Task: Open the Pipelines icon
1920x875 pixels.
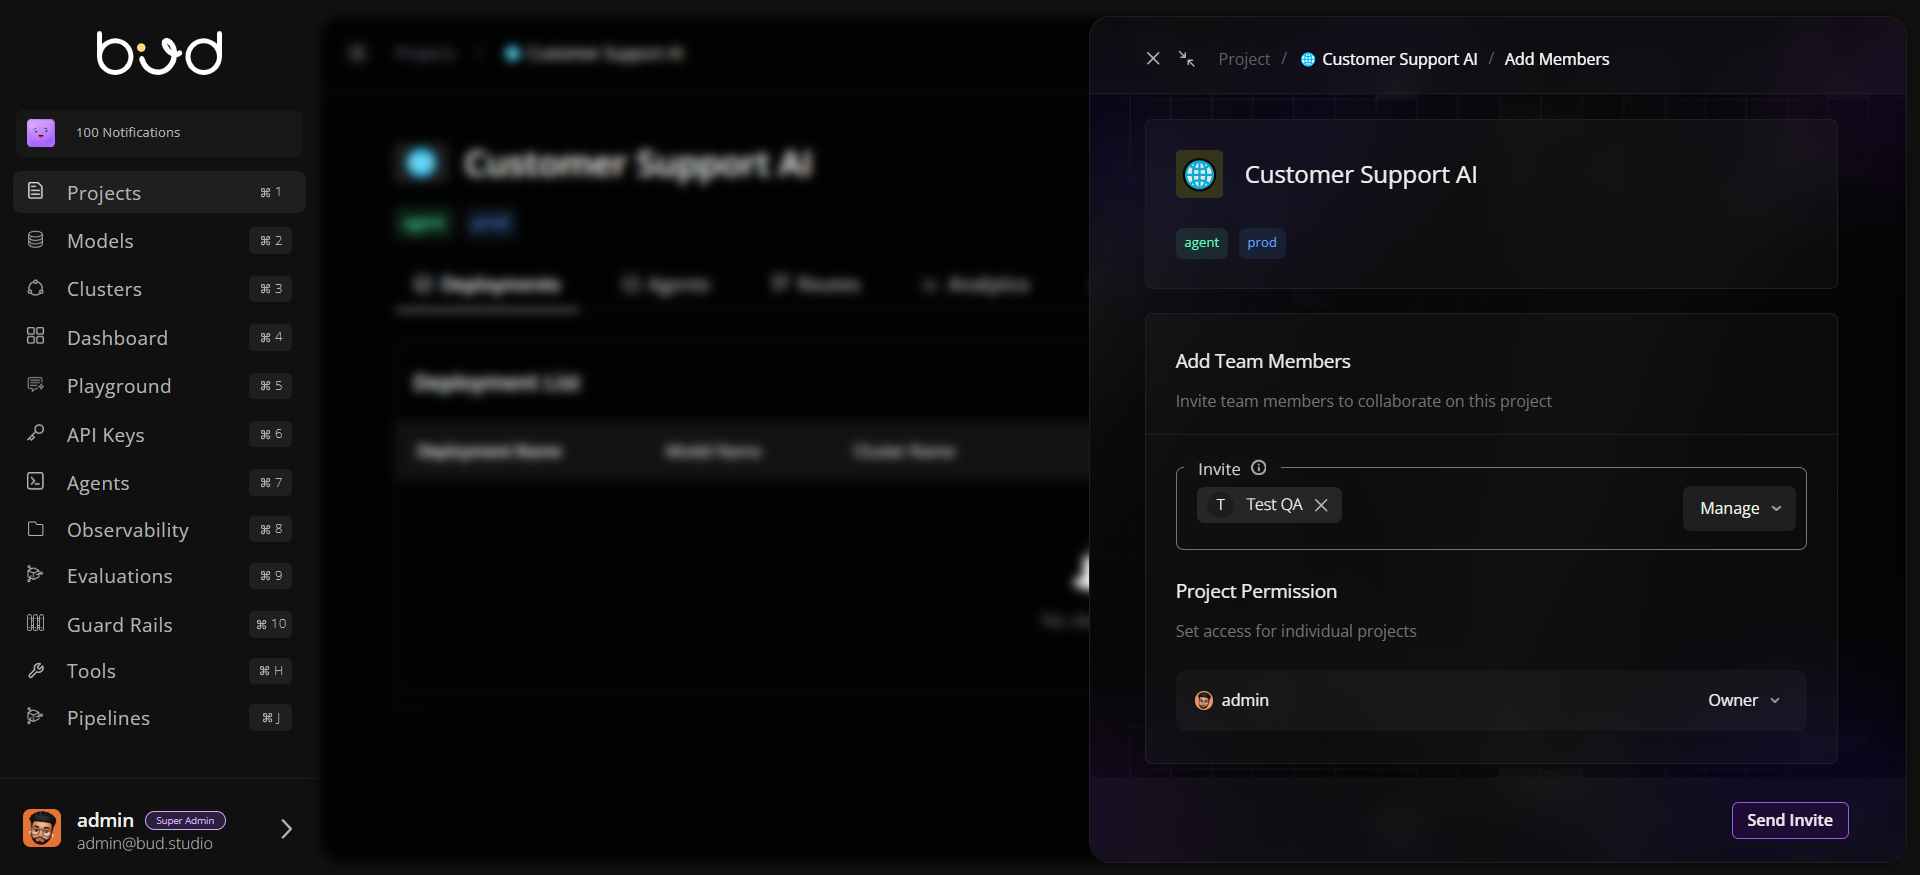Action: click(x=35, y=716)
